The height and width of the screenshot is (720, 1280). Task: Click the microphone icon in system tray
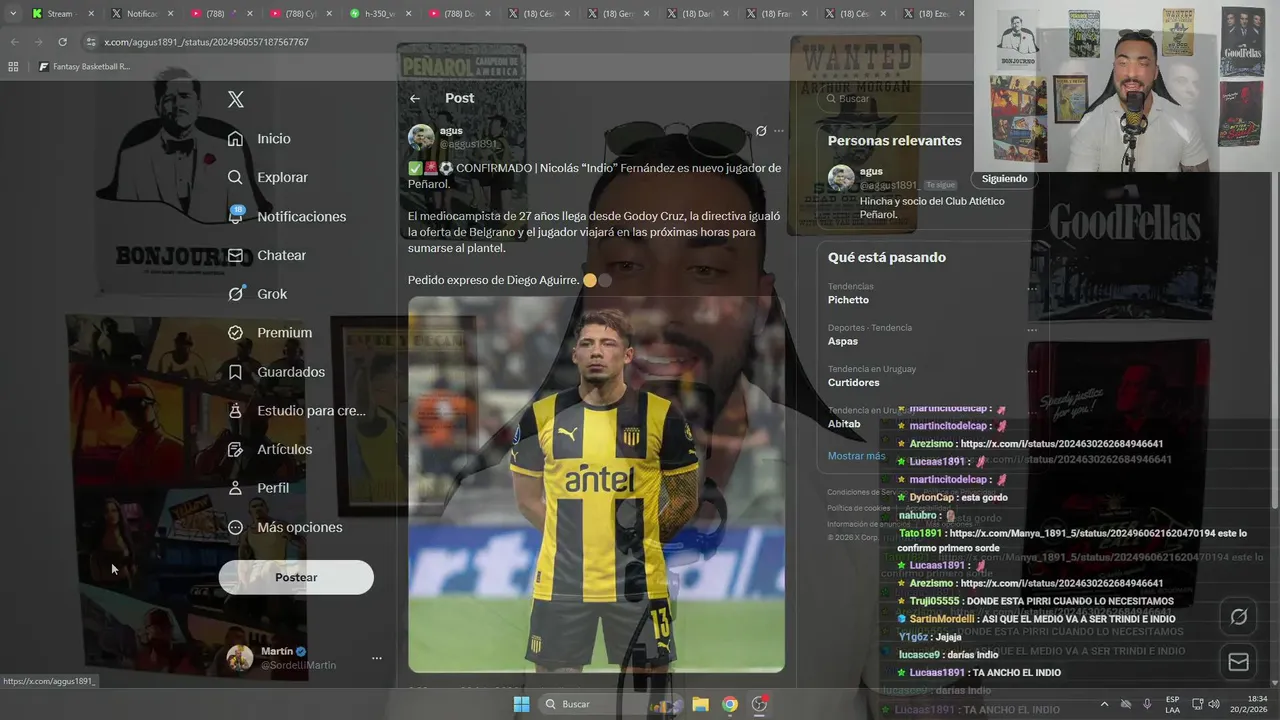[1147, 704]
